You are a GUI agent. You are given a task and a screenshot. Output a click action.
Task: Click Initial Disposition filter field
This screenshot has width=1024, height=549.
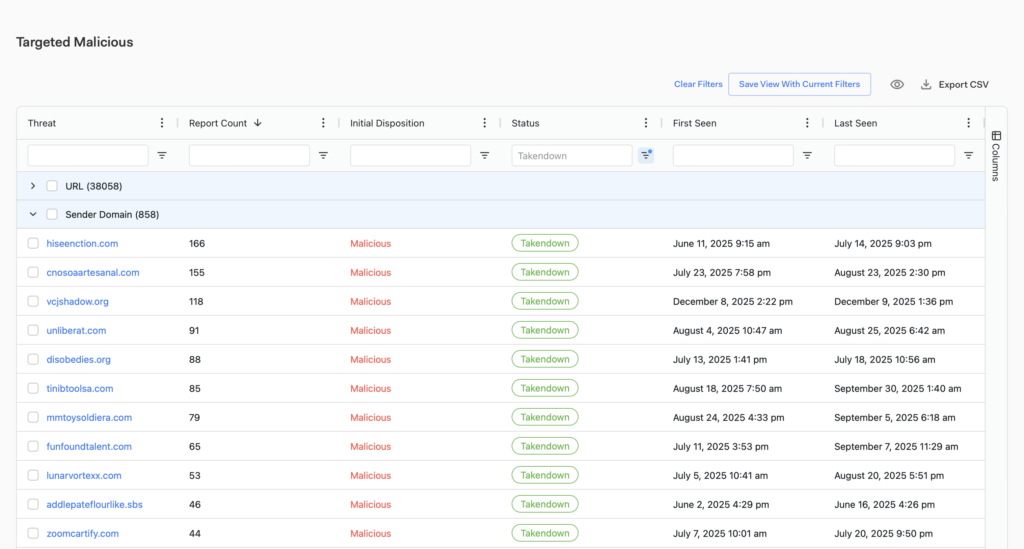tap(411, 155)
